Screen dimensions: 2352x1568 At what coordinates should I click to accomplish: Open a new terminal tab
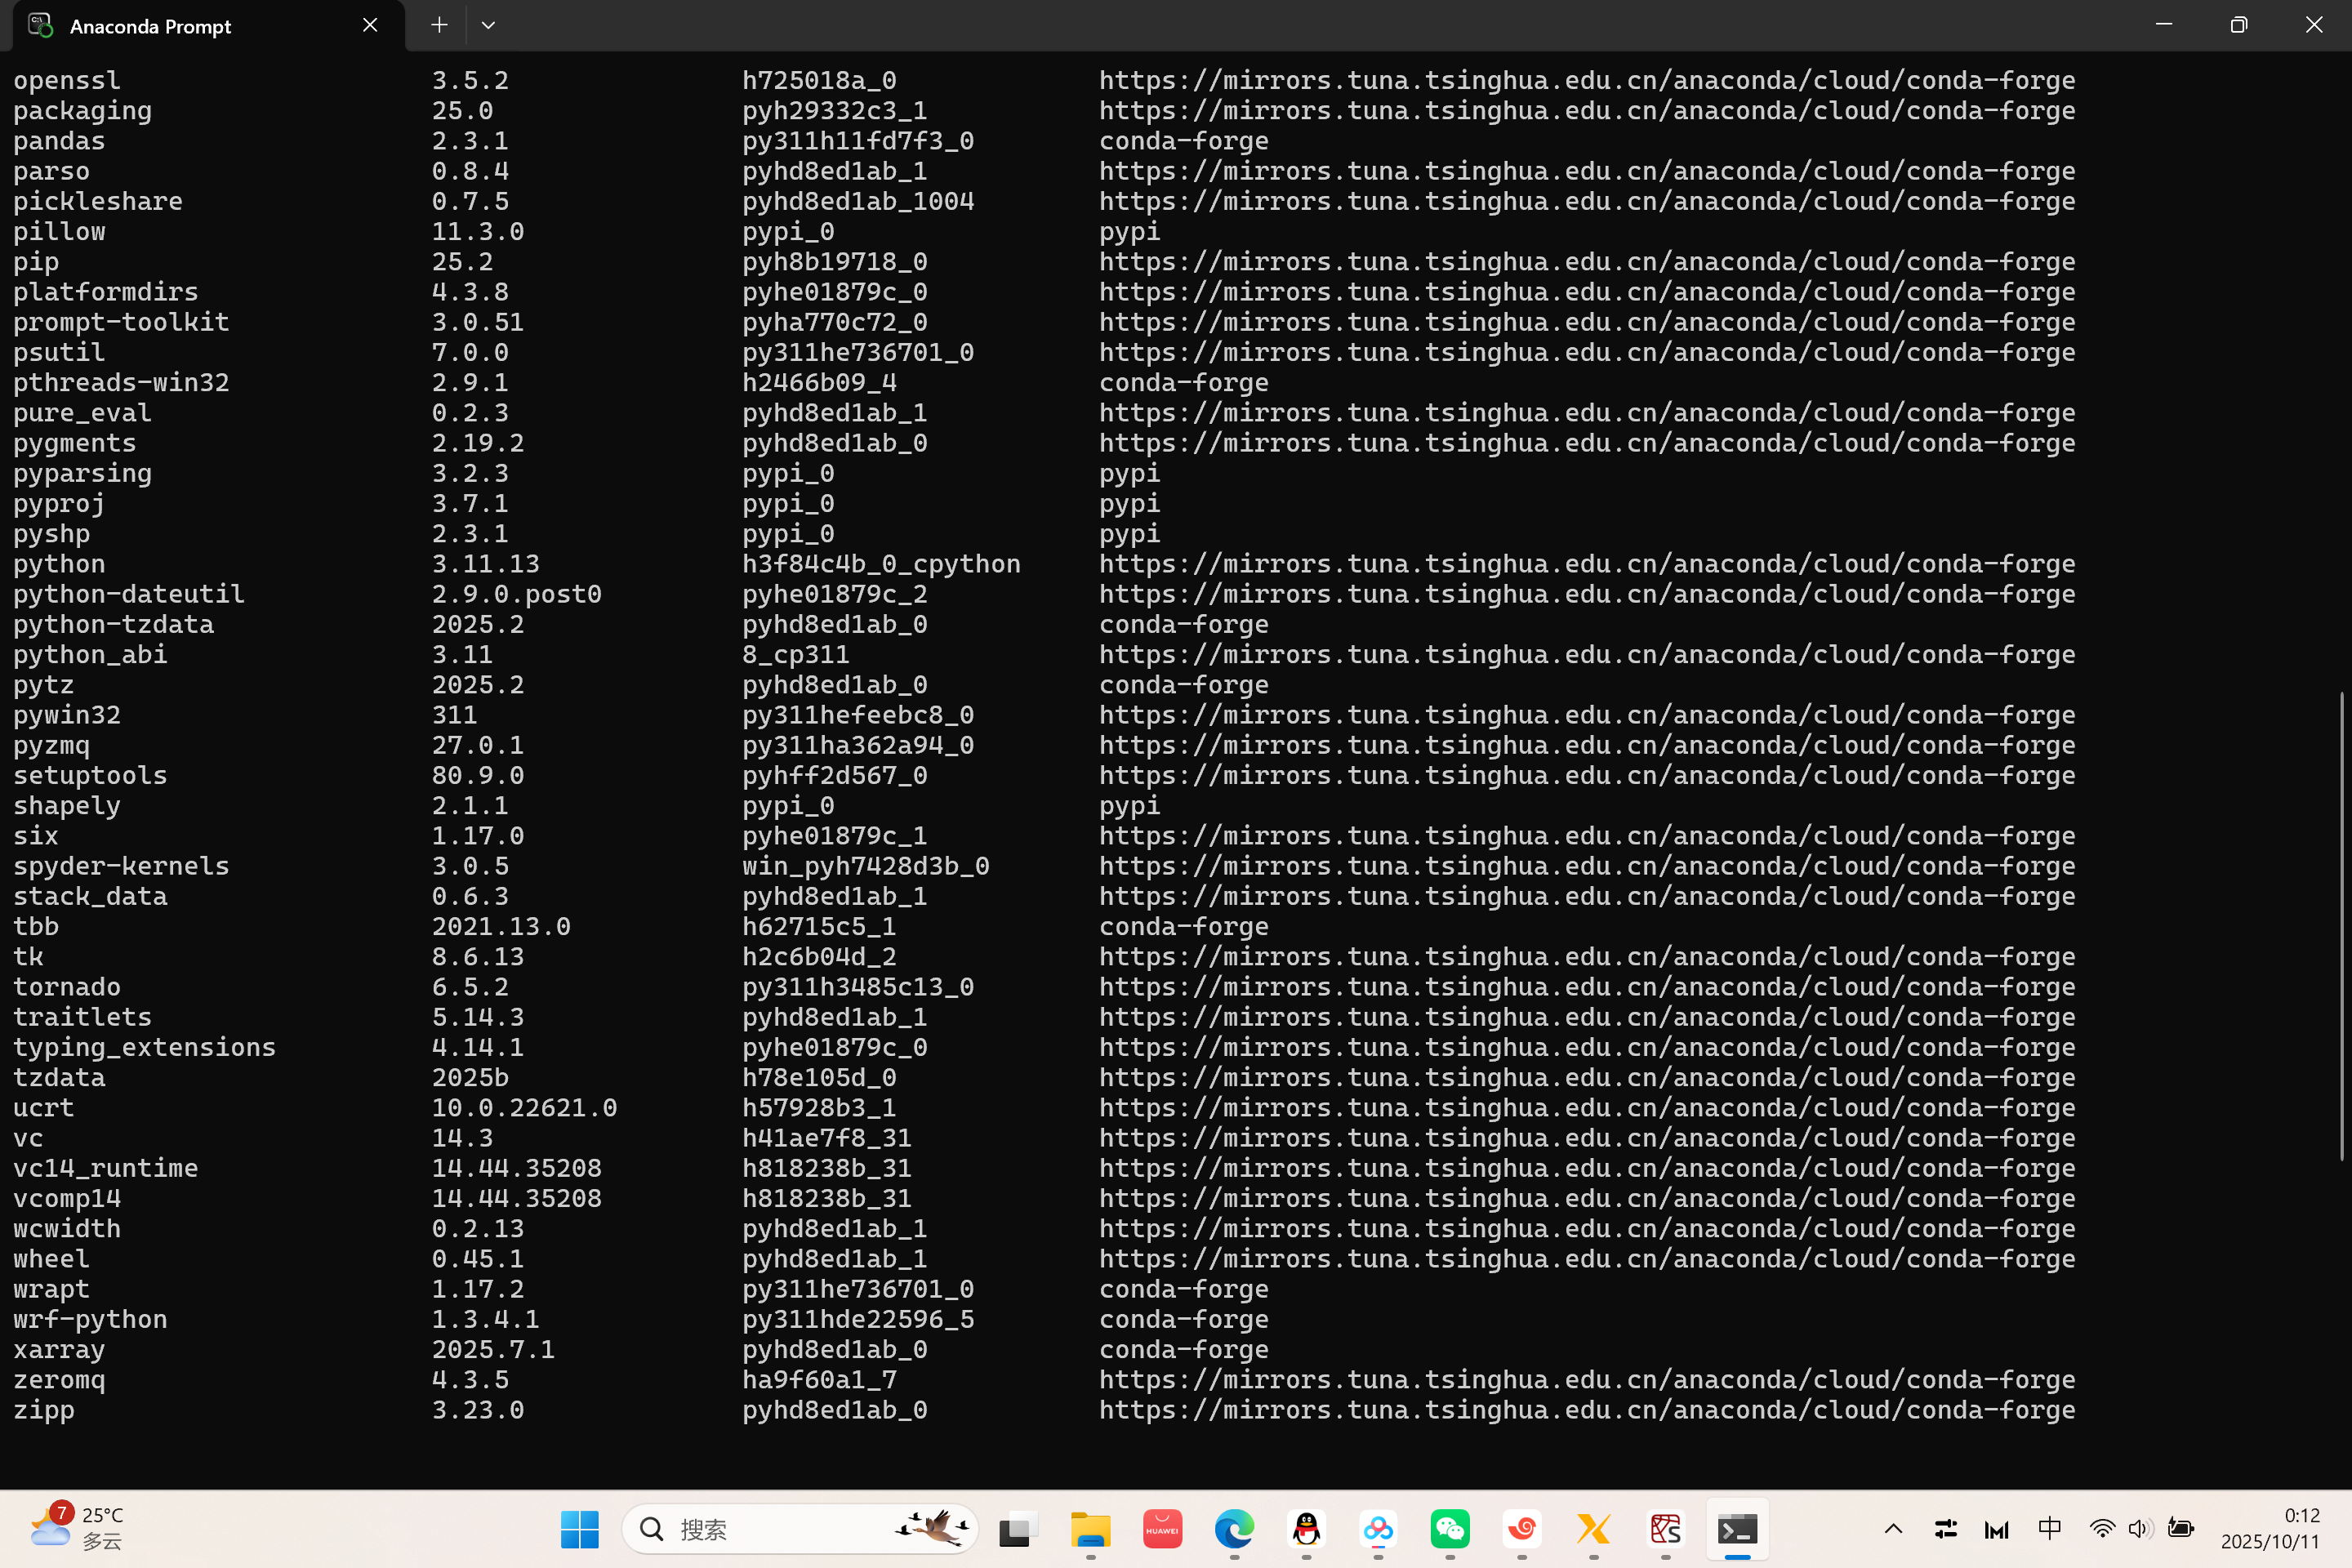(439, 25)
